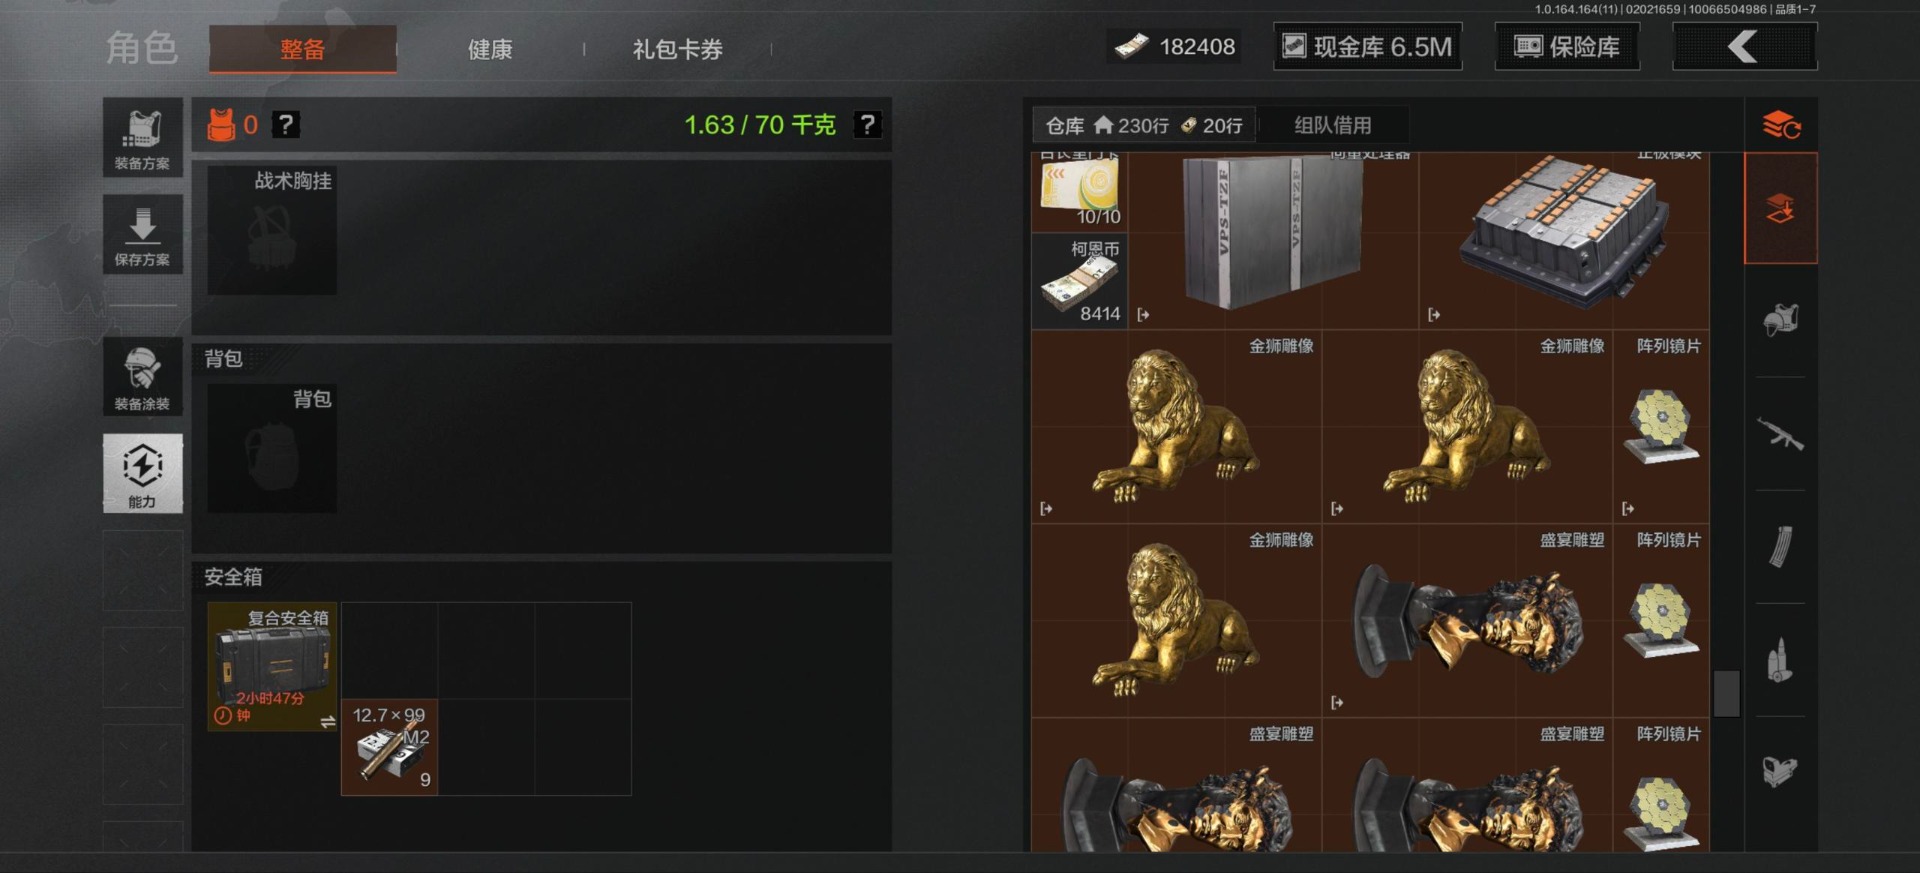
Task: Open the 组队借用 tab
Action: pos(1333,125)
